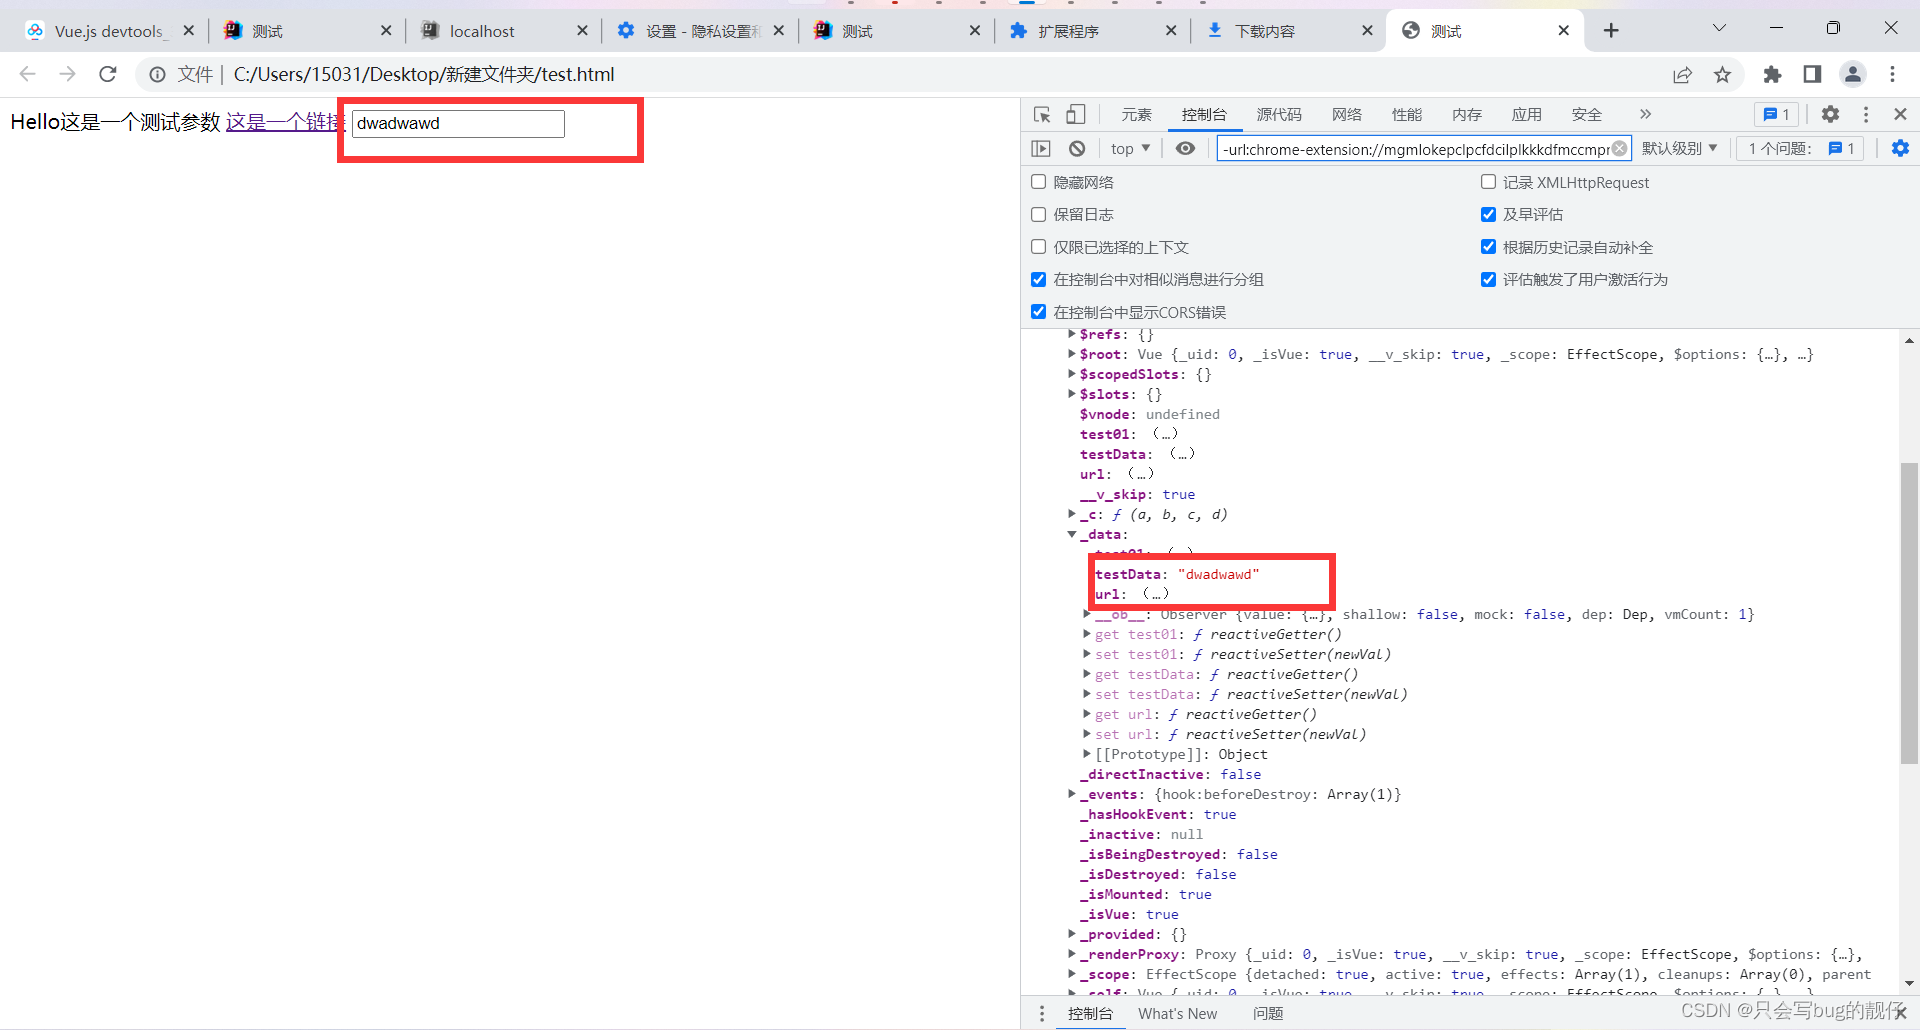The width and height of the screenshot is (1920, 1030).
Task: Disable 在控制台中显示CORS错误 checkbox
Action: (1039, 312)
